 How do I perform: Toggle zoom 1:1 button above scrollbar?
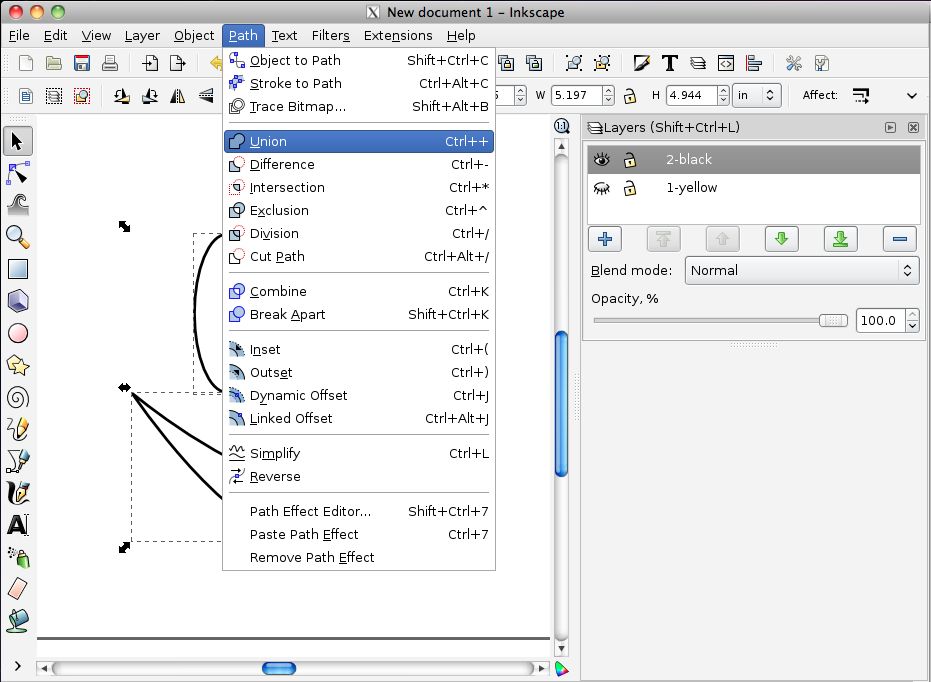(x=561, y=126)
